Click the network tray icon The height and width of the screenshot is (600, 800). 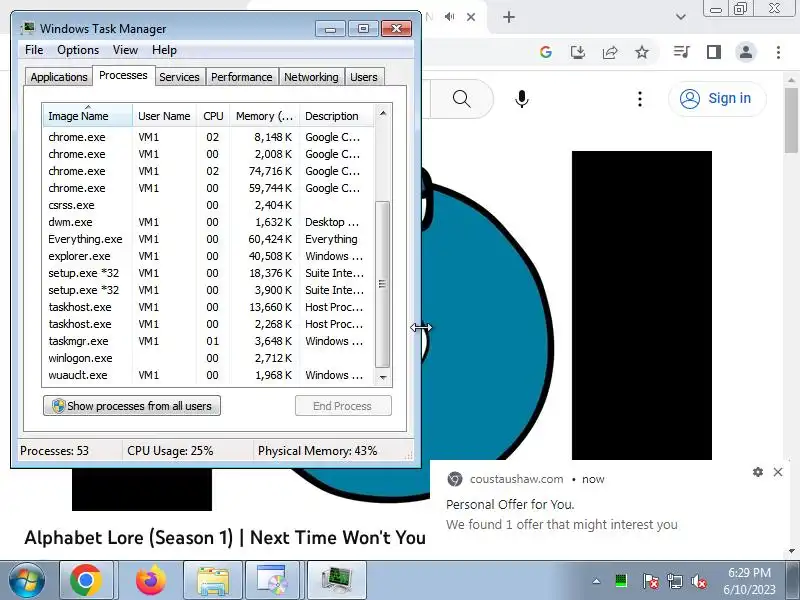point(674,581)
